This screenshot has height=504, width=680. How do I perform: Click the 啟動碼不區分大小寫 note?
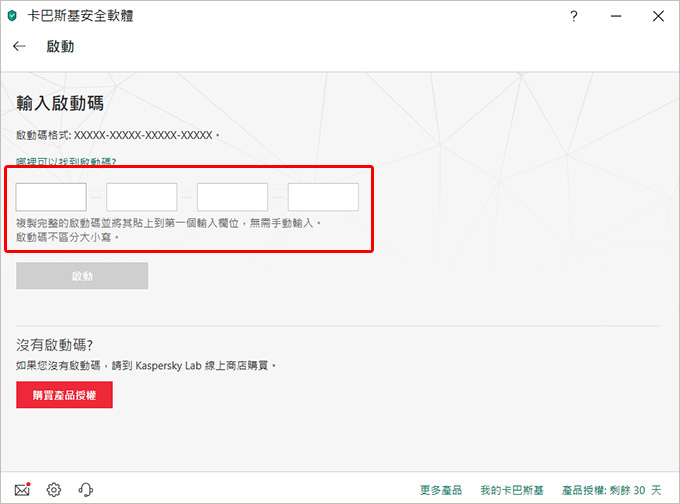pos(68,237)
